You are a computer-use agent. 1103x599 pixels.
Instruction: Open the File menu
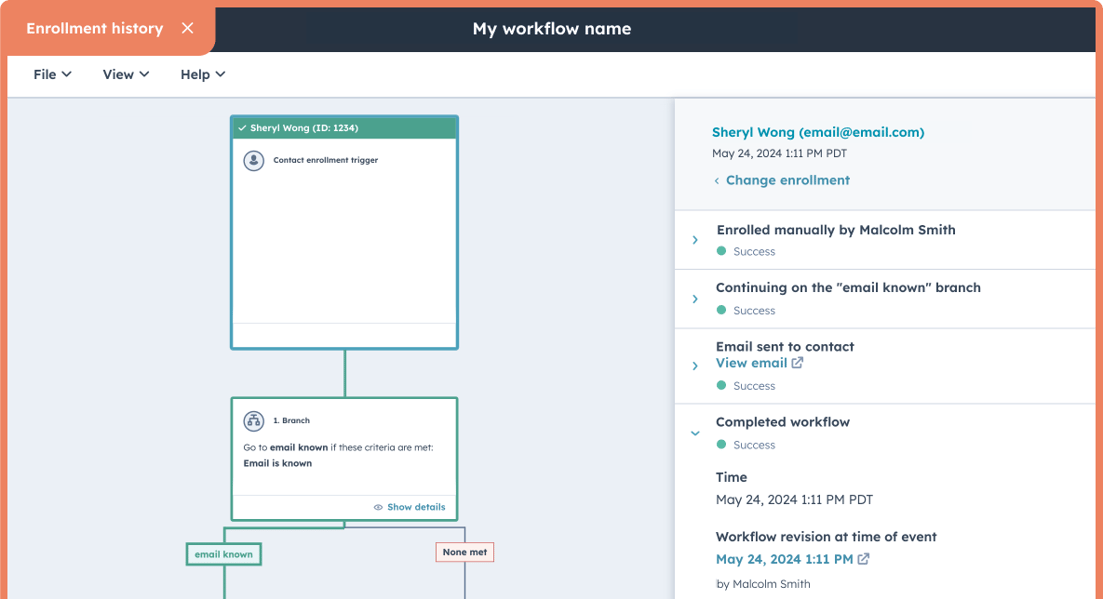pos(50,74)
